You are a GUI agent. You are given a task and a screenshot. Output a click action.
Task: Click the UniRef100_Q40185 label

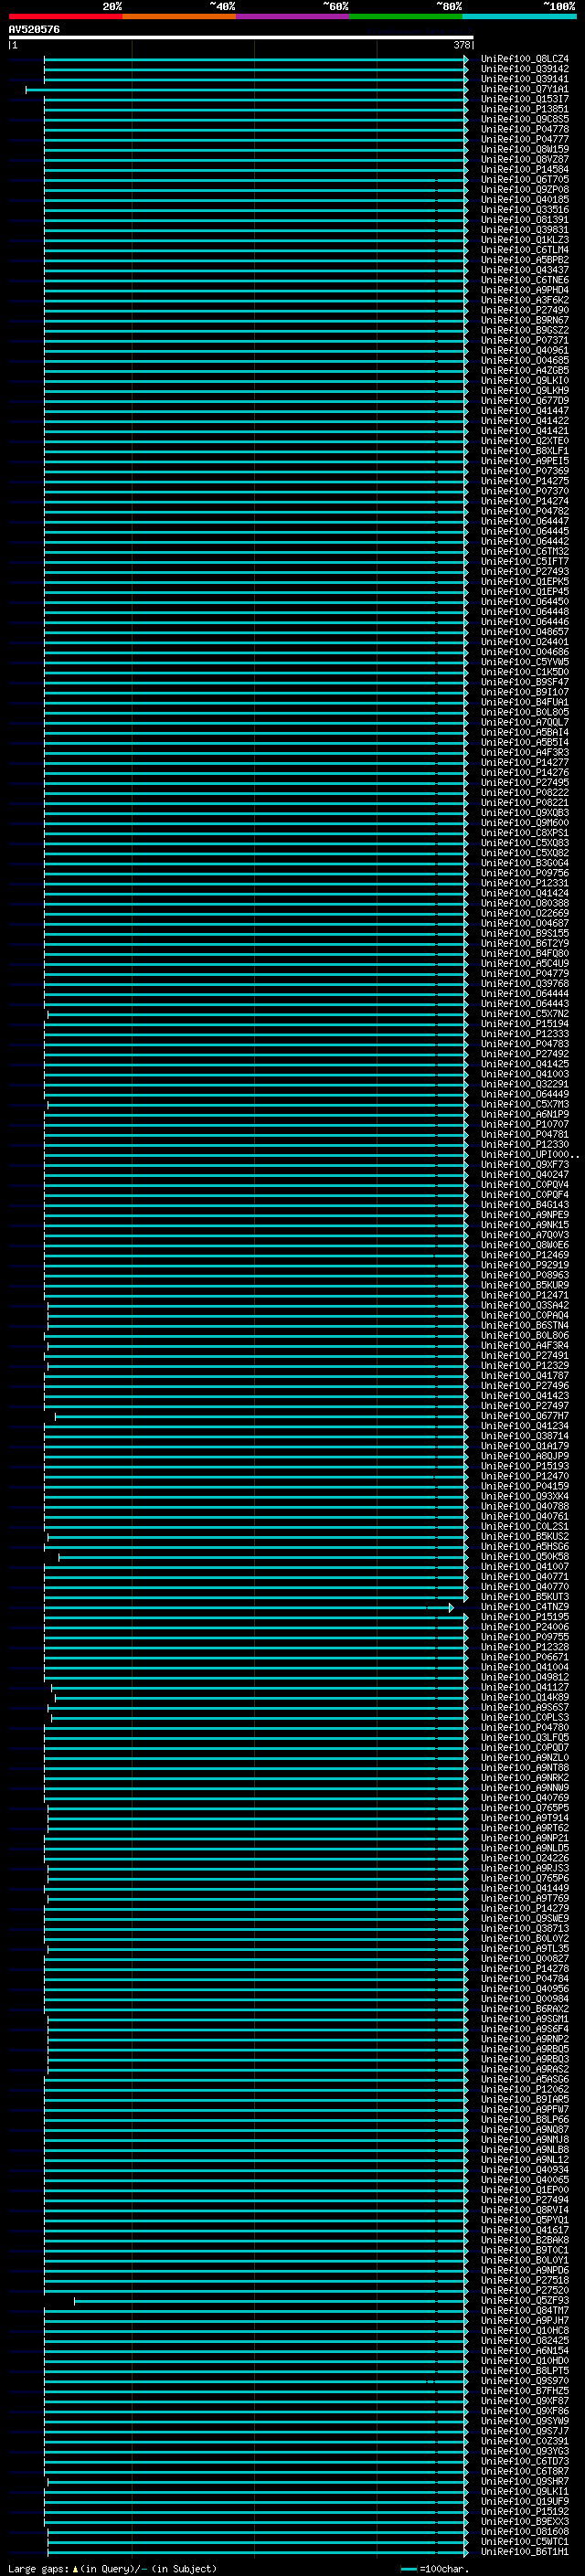(x=525, y=200)
